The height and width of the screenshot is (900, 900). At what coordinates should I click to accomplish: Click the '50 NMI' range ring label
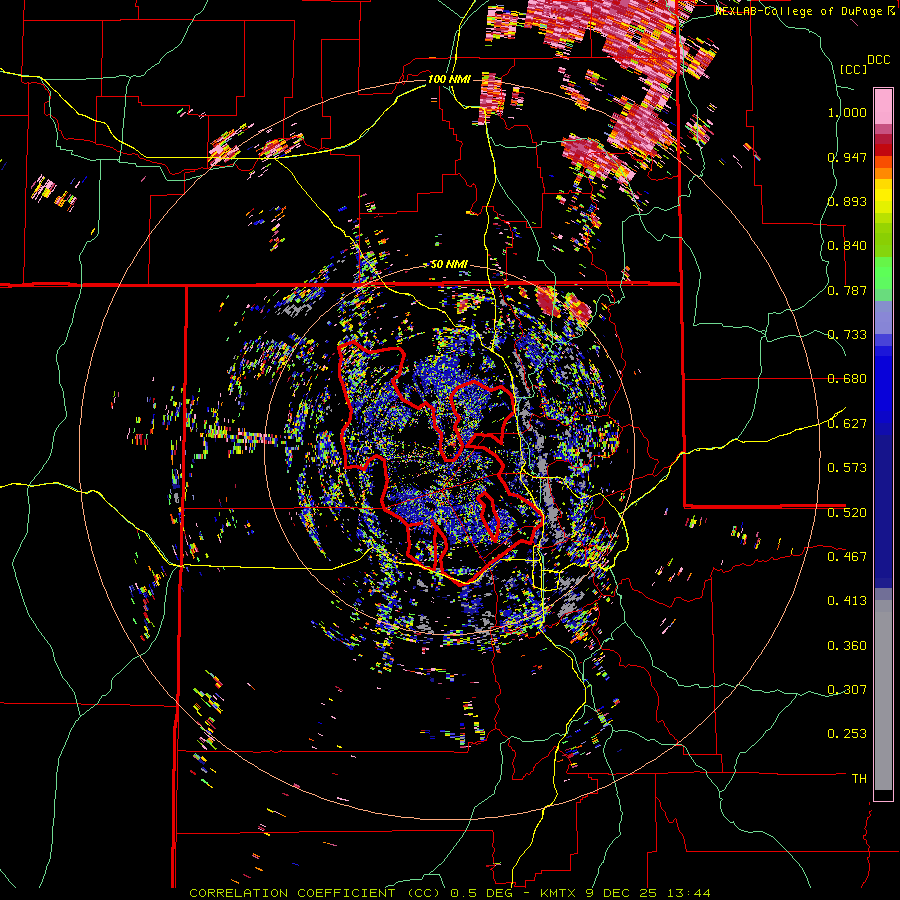(449, 265)
